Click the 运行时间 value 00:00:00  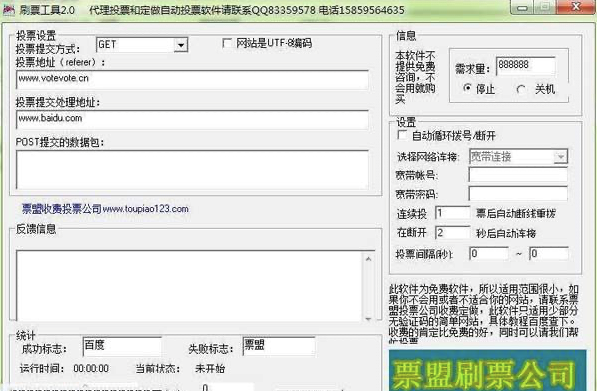coord(91,369)
